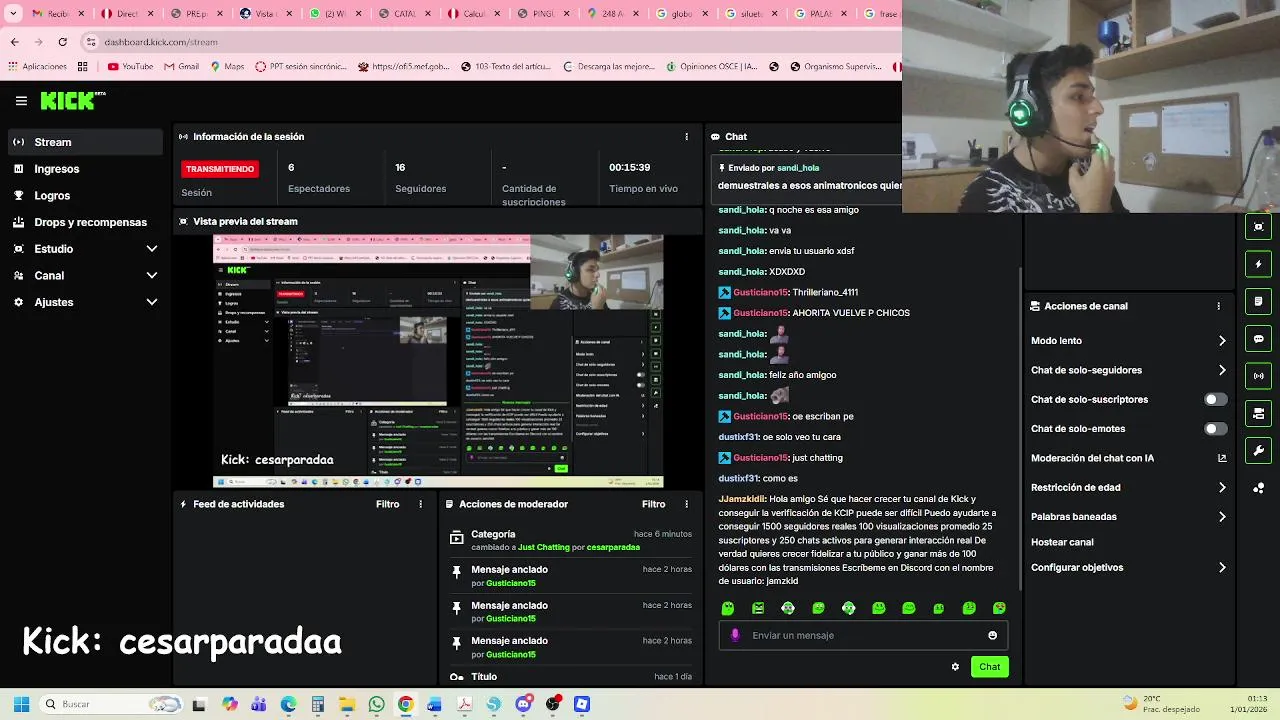
Task: Expand Palabras baneadas options
Action: pyautogui.click(x=1222, y=517)
